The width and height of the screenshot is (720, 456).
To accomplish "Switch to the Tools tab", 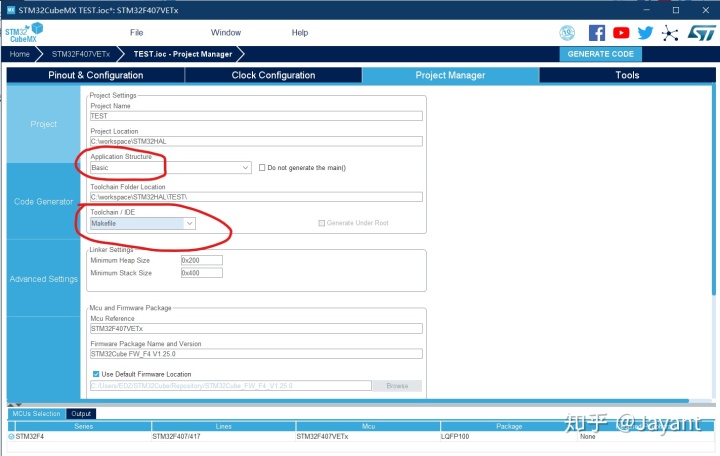I will pos(627,75).
